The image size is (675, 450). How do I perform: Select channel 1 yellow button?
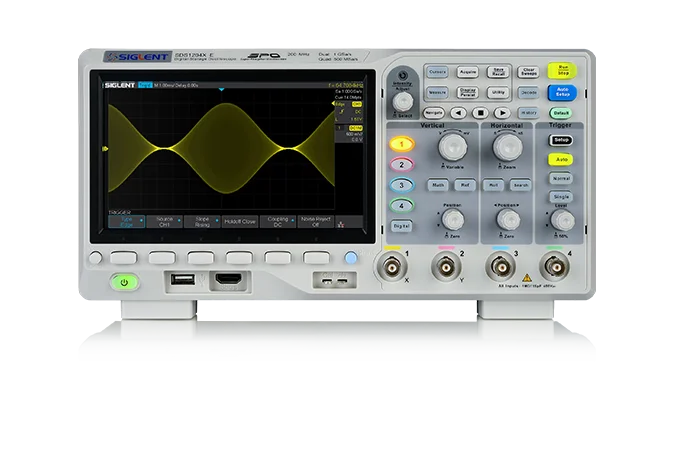pyautogui.click(x=402, y=144)
